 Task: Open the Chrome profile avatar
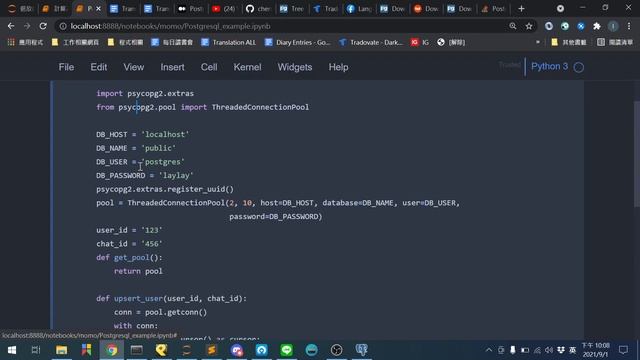[613, 26]
